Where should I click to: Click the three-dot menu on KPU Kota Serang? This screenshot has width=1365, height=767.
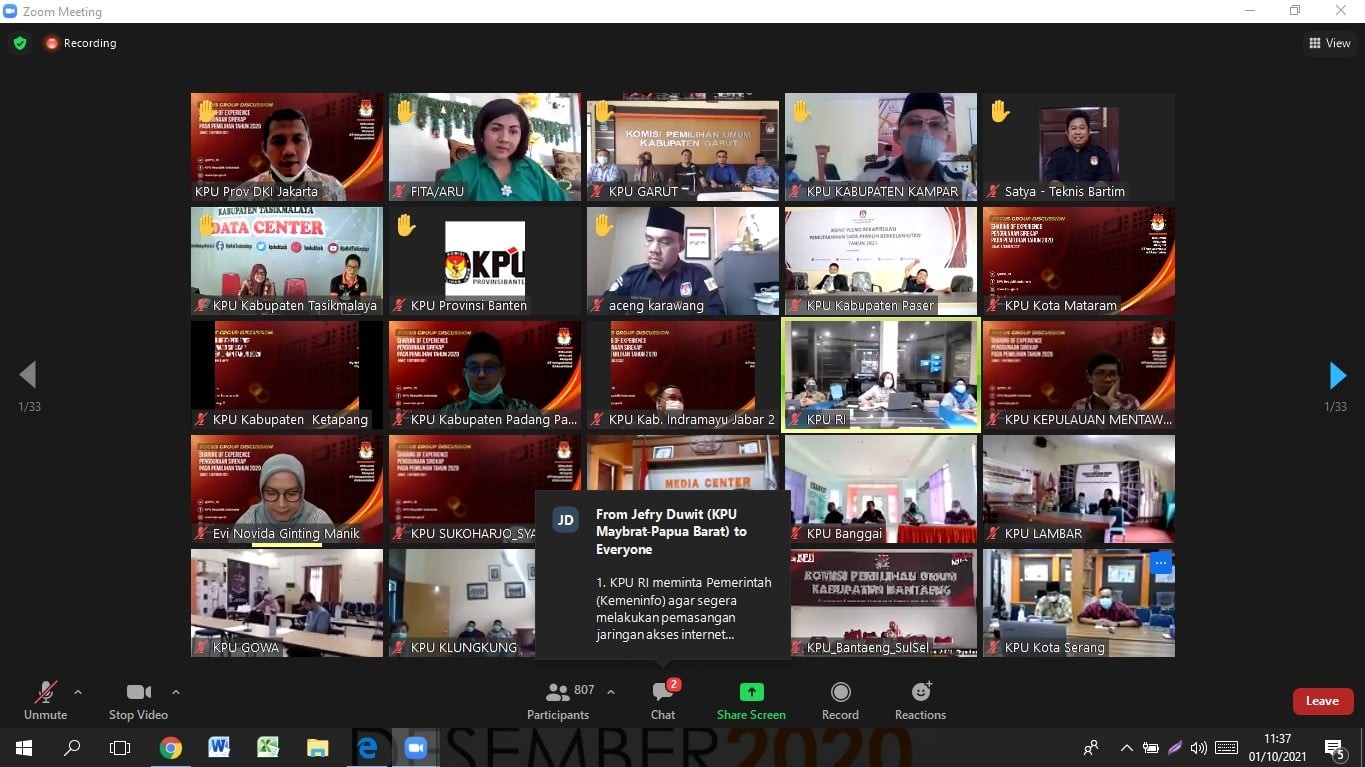(1160, 563)
